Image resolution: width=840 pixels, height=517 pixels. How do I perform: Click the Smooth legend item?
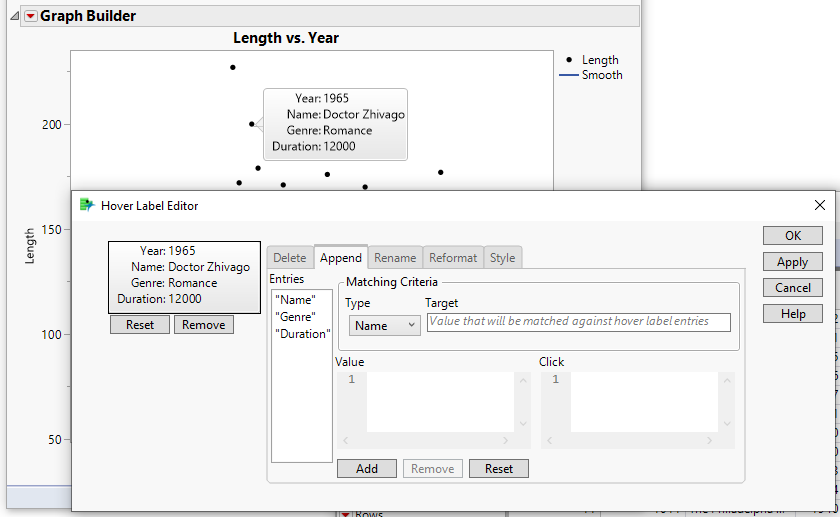(x=591, y=75)
